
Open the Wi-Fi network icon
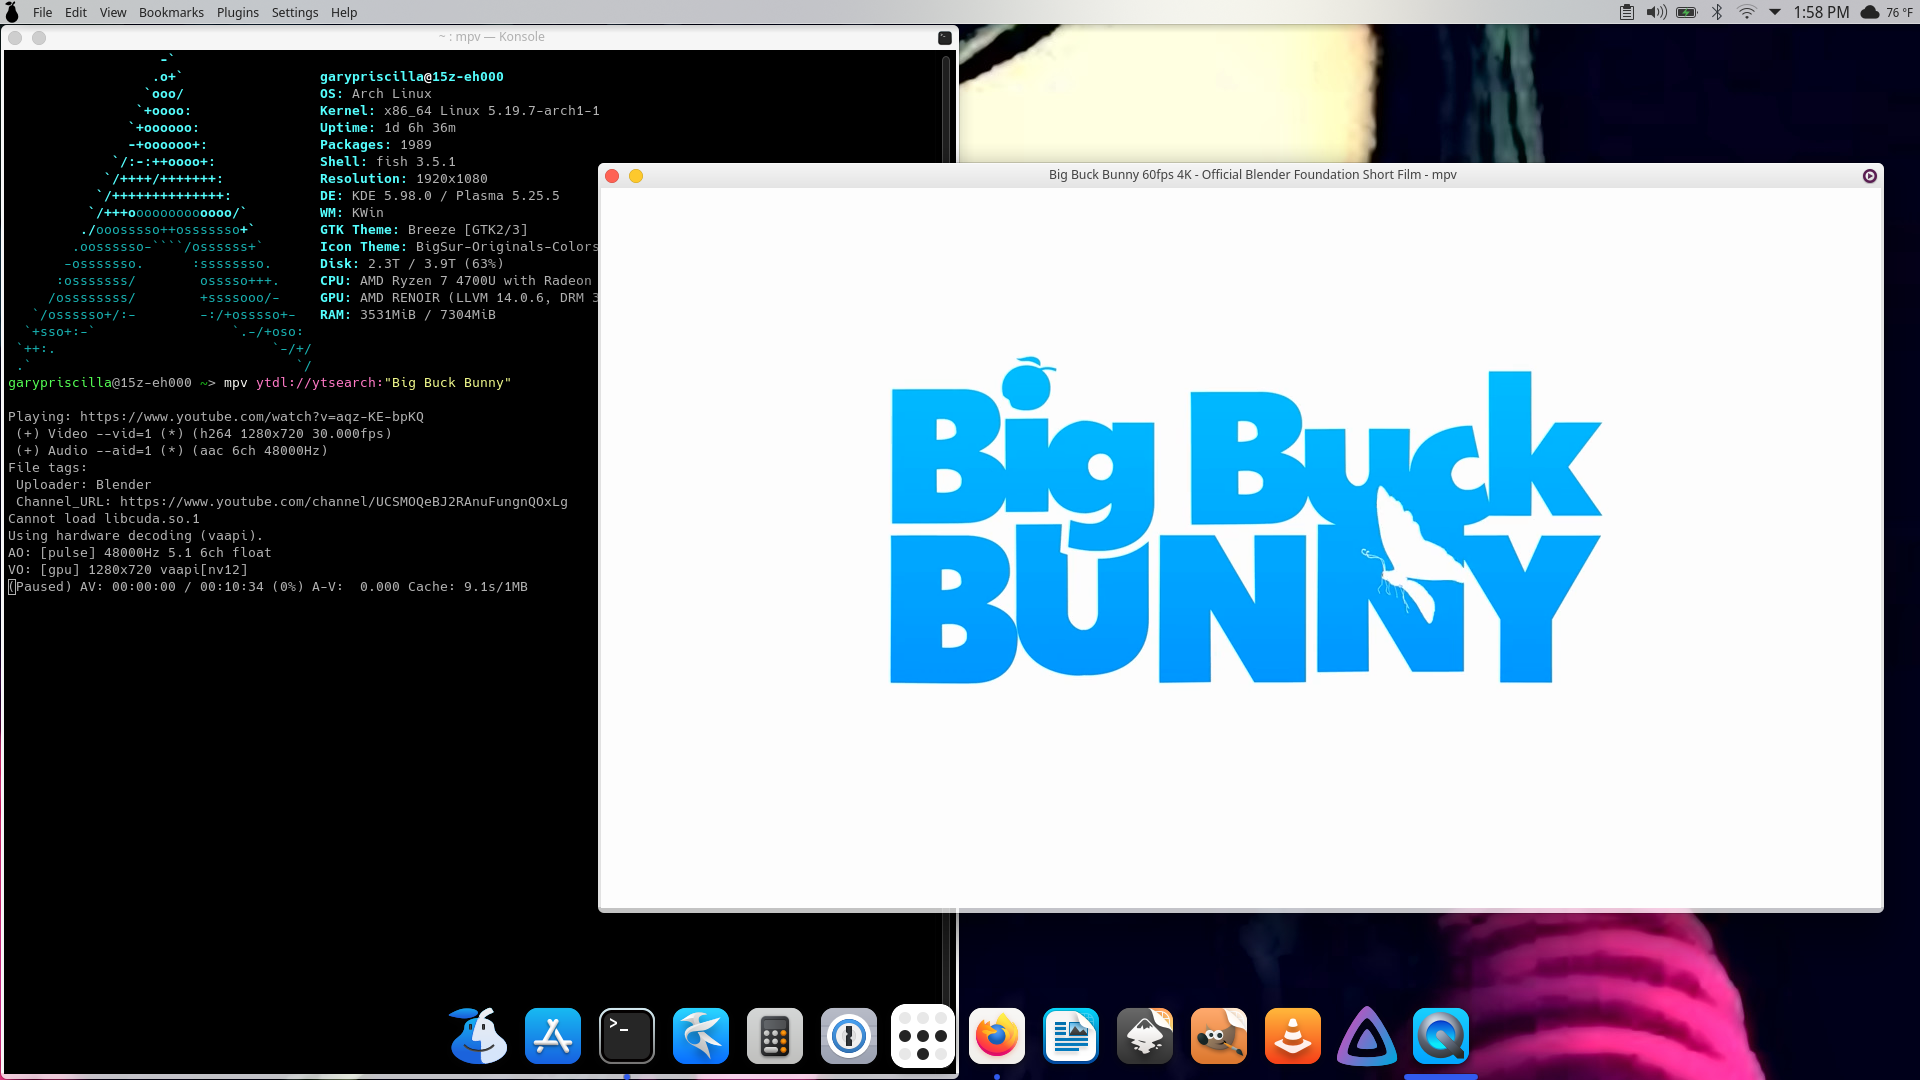pyautogui.click(x=1746, y=12)
